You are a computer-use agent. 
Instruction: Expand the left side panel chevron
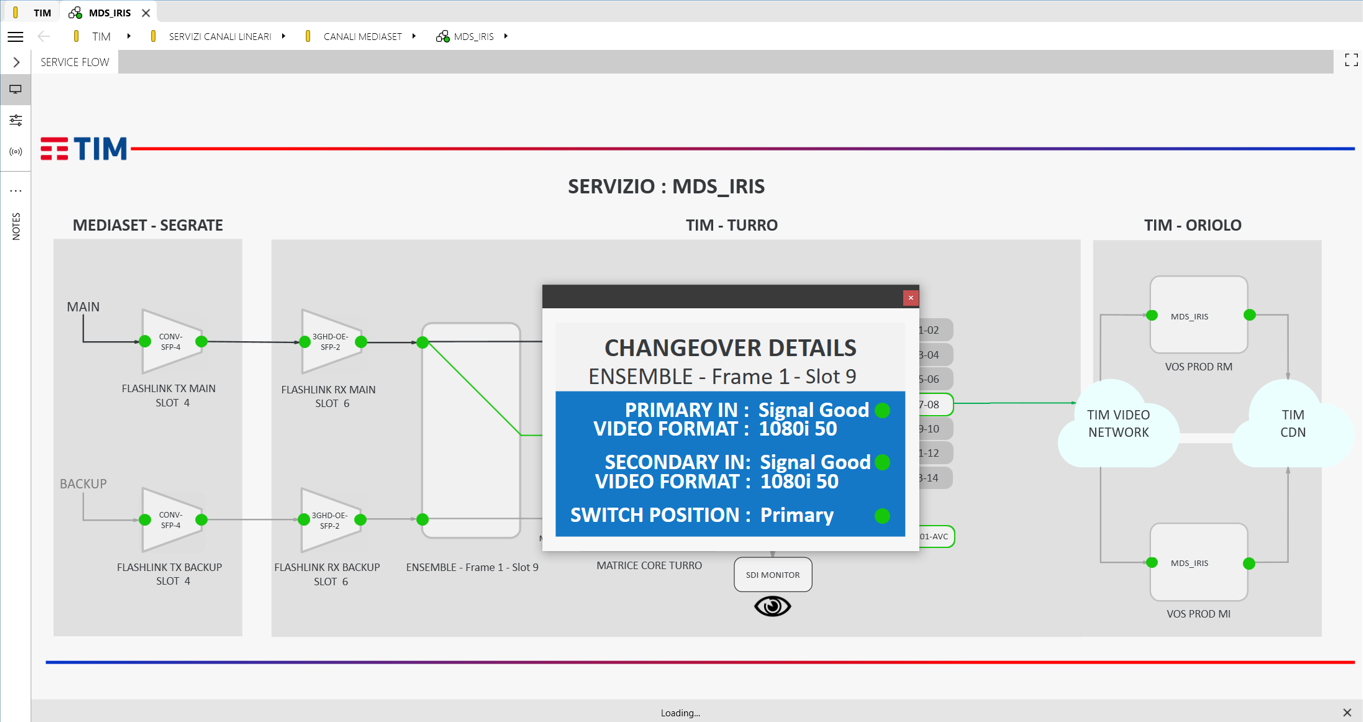coord(16,62)
